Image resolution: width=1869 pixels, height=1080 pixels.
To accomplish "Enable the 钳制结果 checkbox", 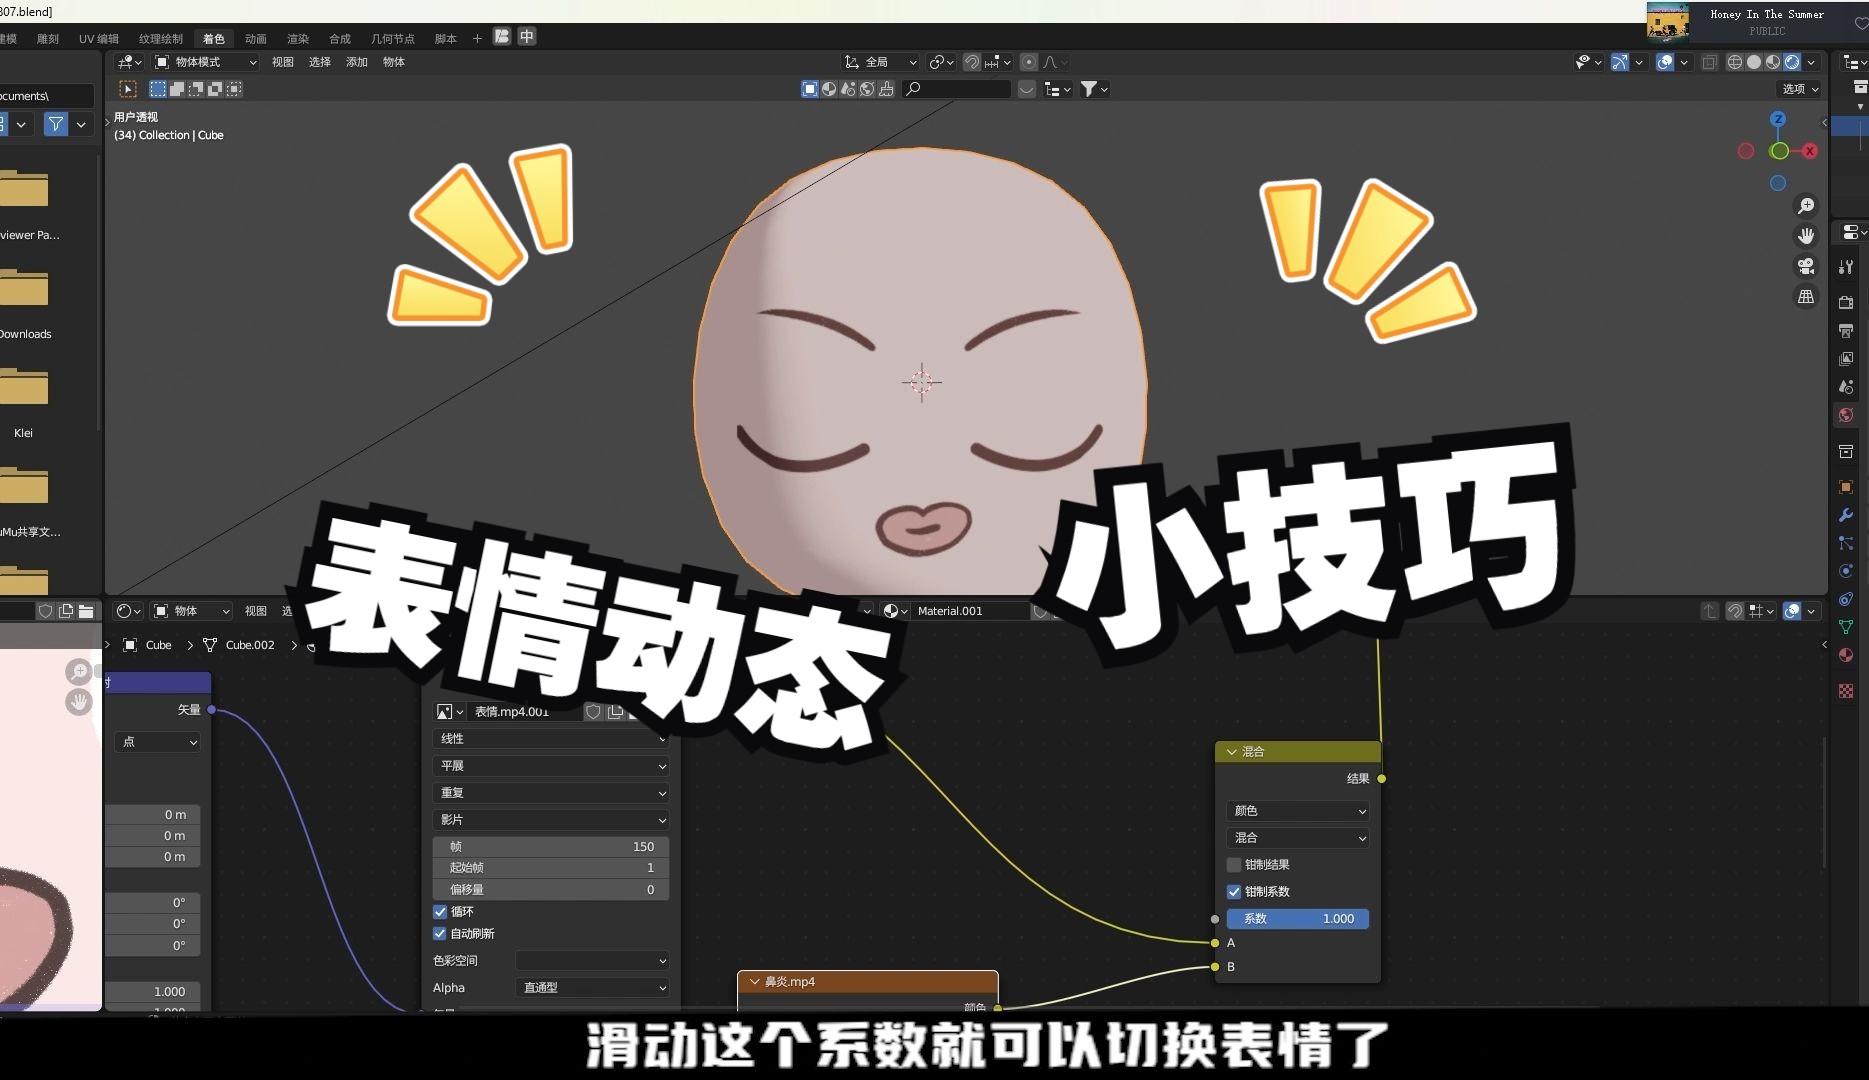I will pyautogui.click(x=1234, y=865).
